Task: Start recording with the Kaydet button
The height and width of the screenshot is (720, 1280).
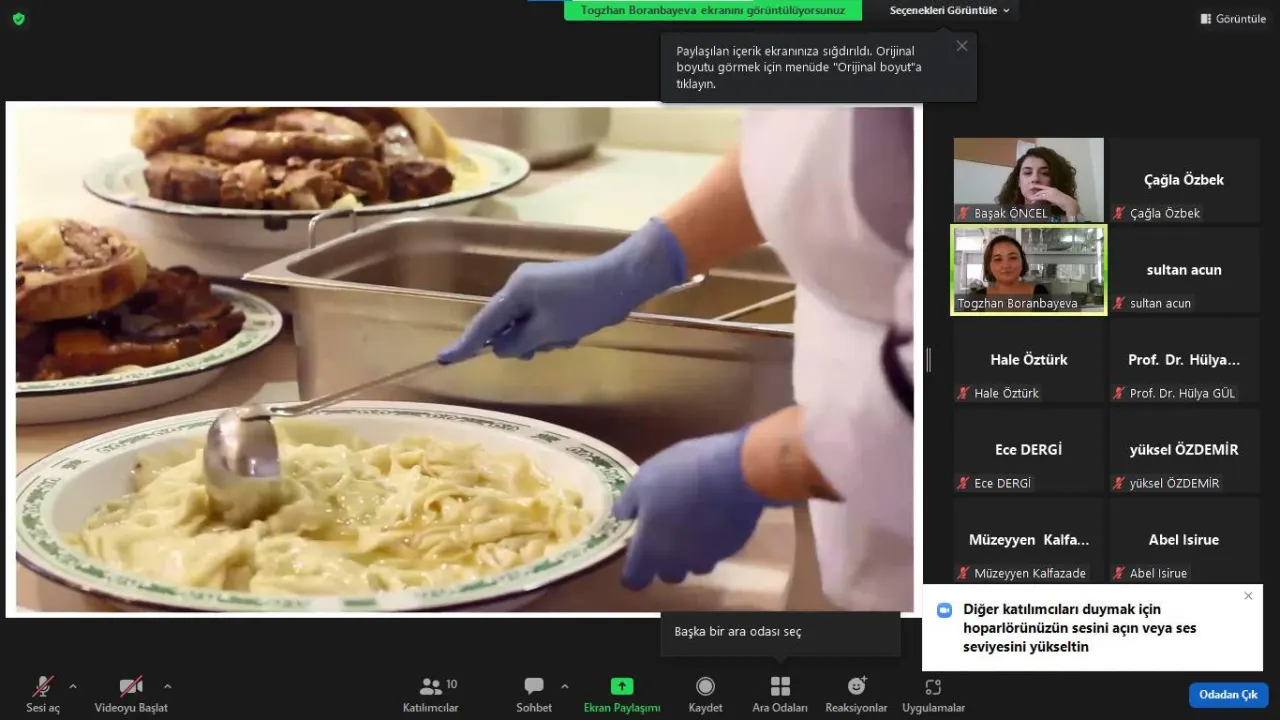Action: tap(705, 694)
